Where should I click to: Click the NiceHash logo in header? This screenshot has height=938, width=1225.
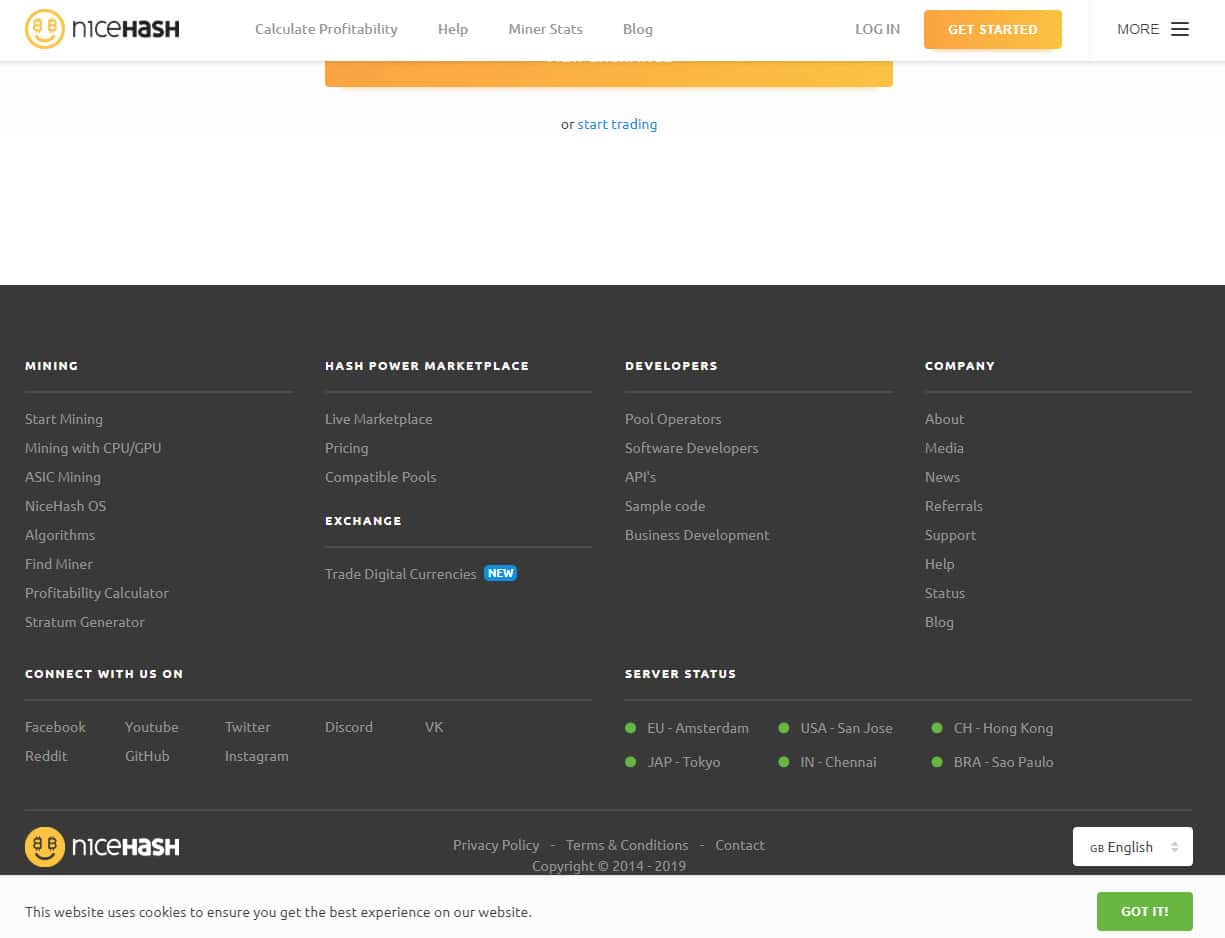(x=102, y=29)
